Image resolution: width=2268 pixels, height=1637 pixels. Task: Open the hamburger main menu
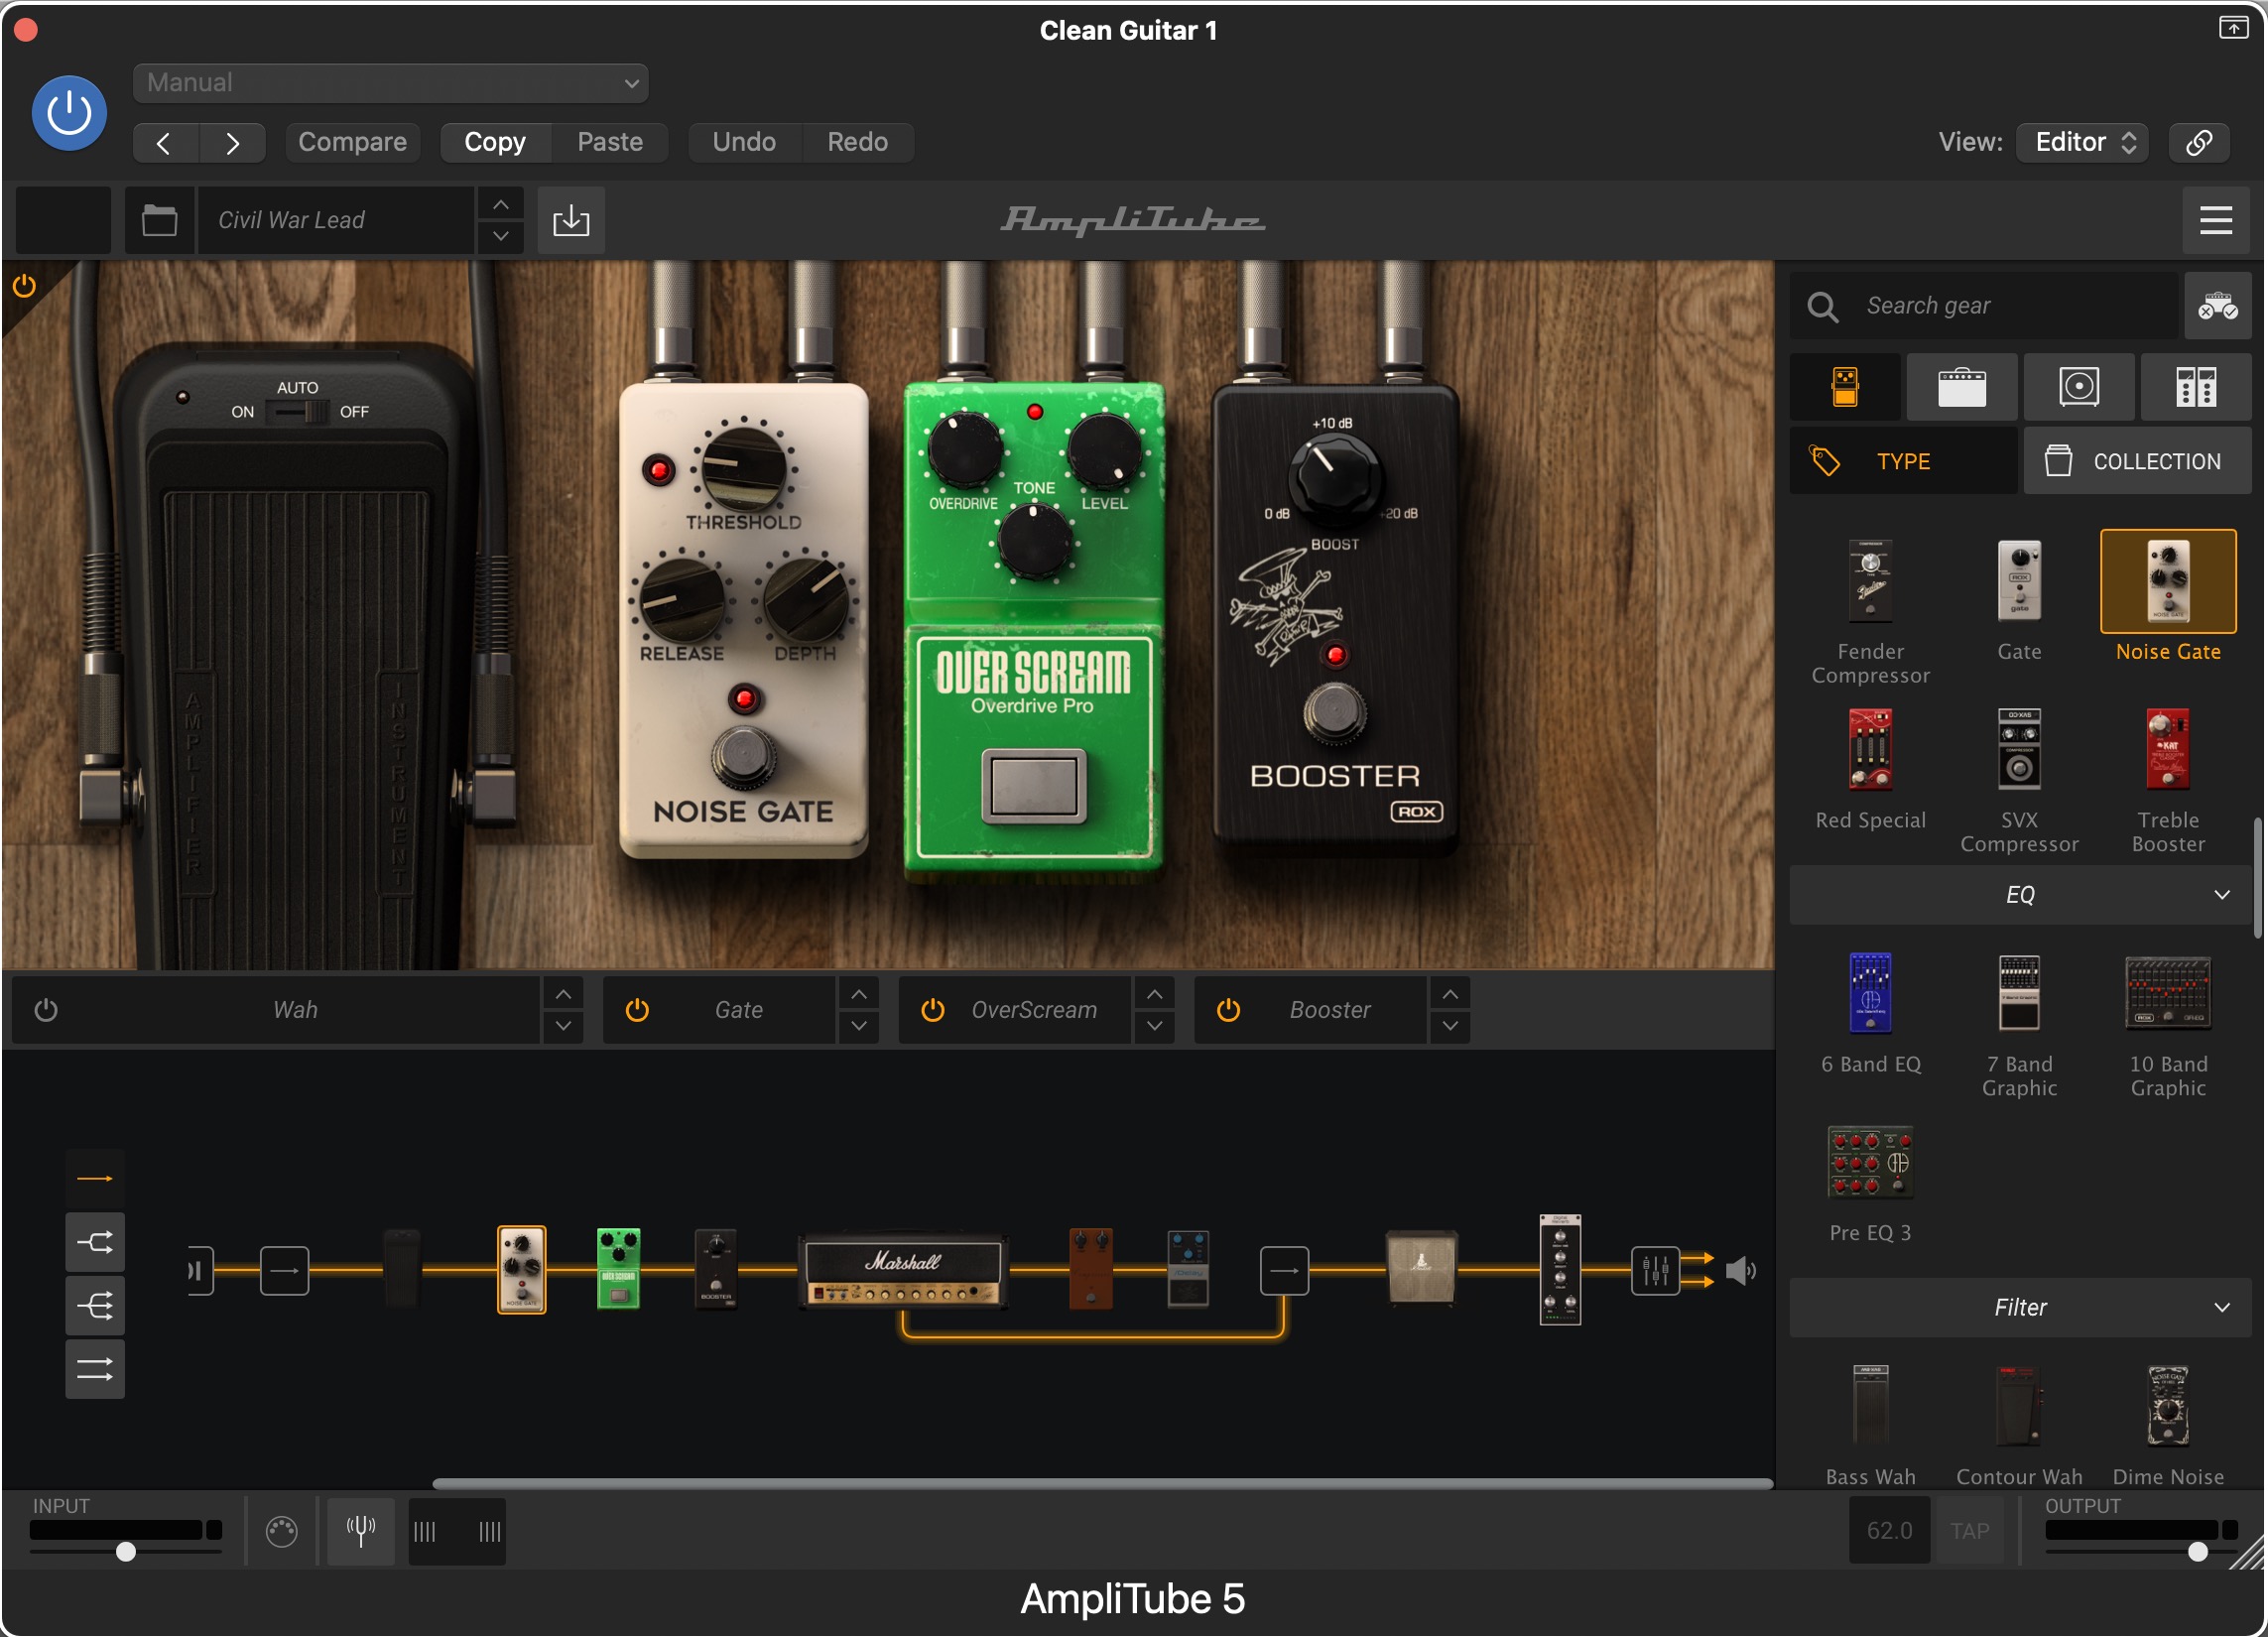(x=2215, y=220)
